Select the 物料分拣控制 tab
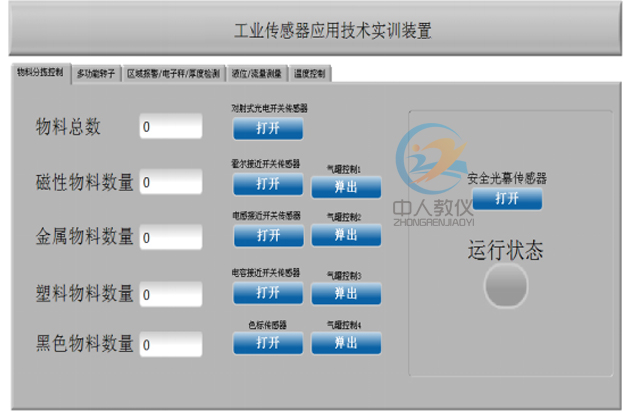This screenshot has width=624, height=411. [x=41, y=73]
